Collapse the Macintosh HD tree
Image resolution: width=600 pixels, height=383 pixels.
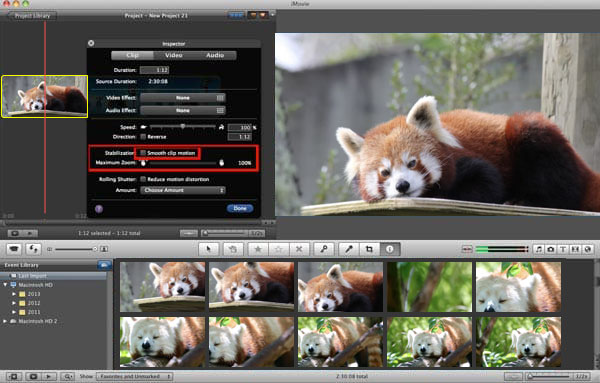pyautogui.click(x=5, y=285)
